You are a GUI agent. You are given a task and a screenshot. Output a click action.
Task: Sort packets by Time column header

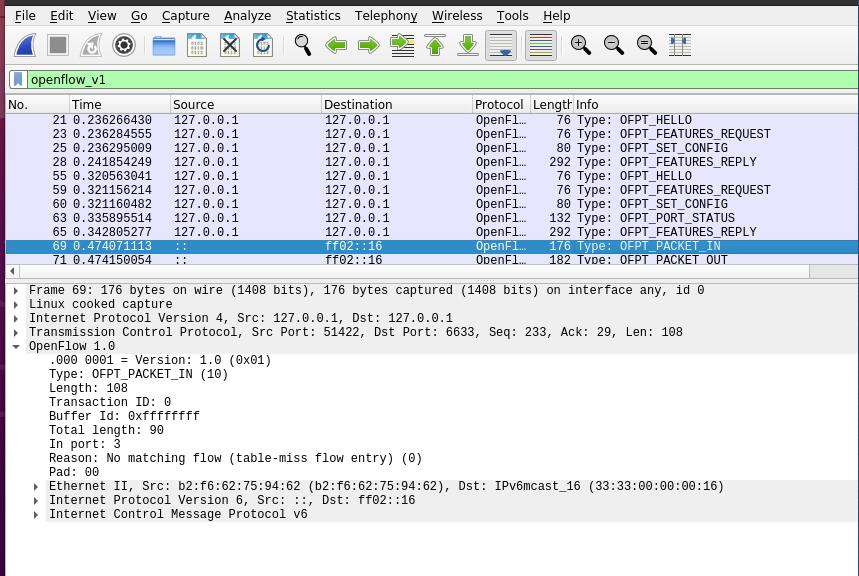click(x=120, y=105)
